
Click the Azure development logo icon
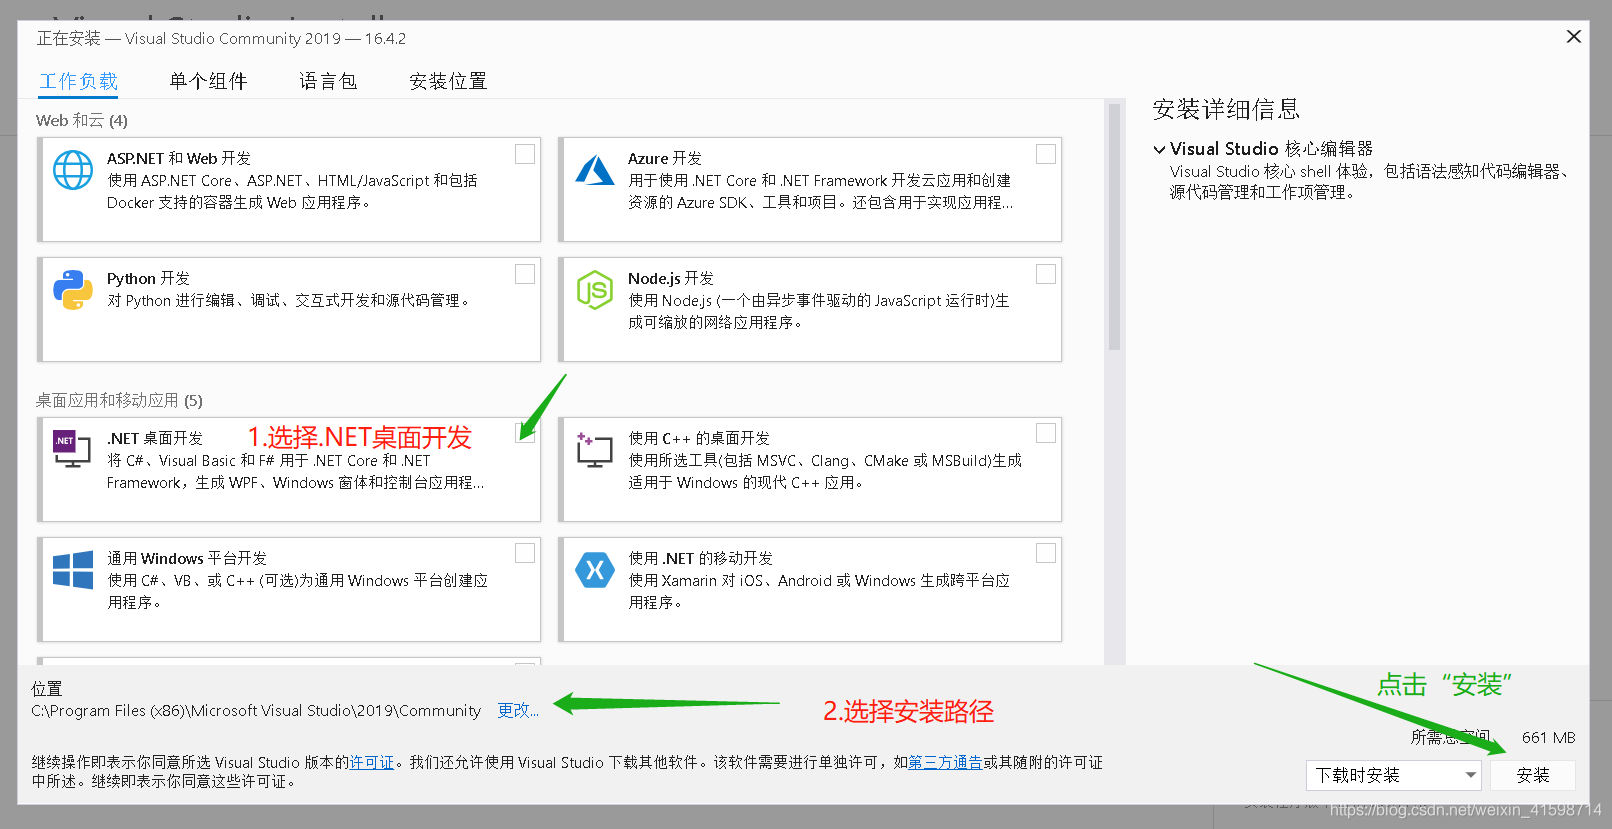click(x=595, y=170)
